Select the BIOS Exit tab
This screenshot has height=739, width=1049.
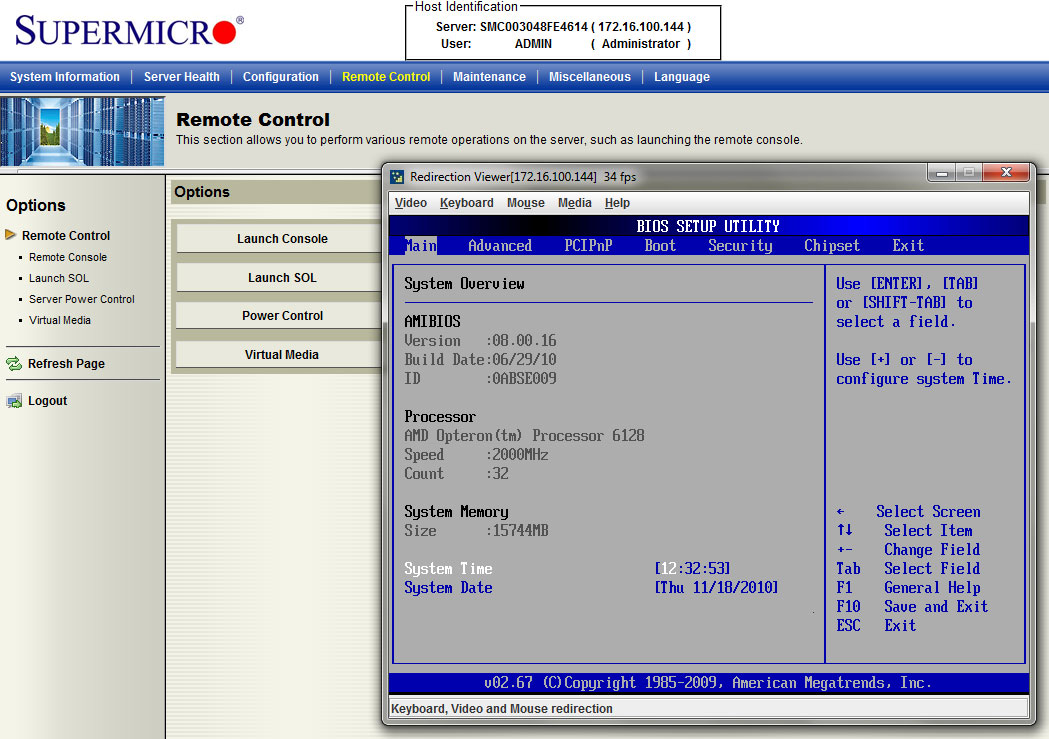pos(908,245)
